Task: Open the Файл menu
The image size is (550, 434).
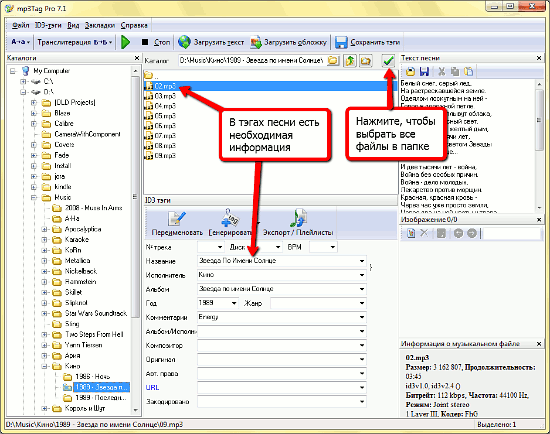Action: 20,25
